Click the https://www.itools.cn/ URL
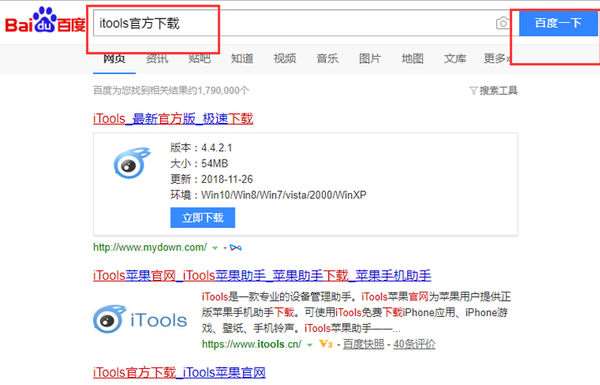Viewport: 600px width, 385px height. pyautogui.click(x=251, y=344)
